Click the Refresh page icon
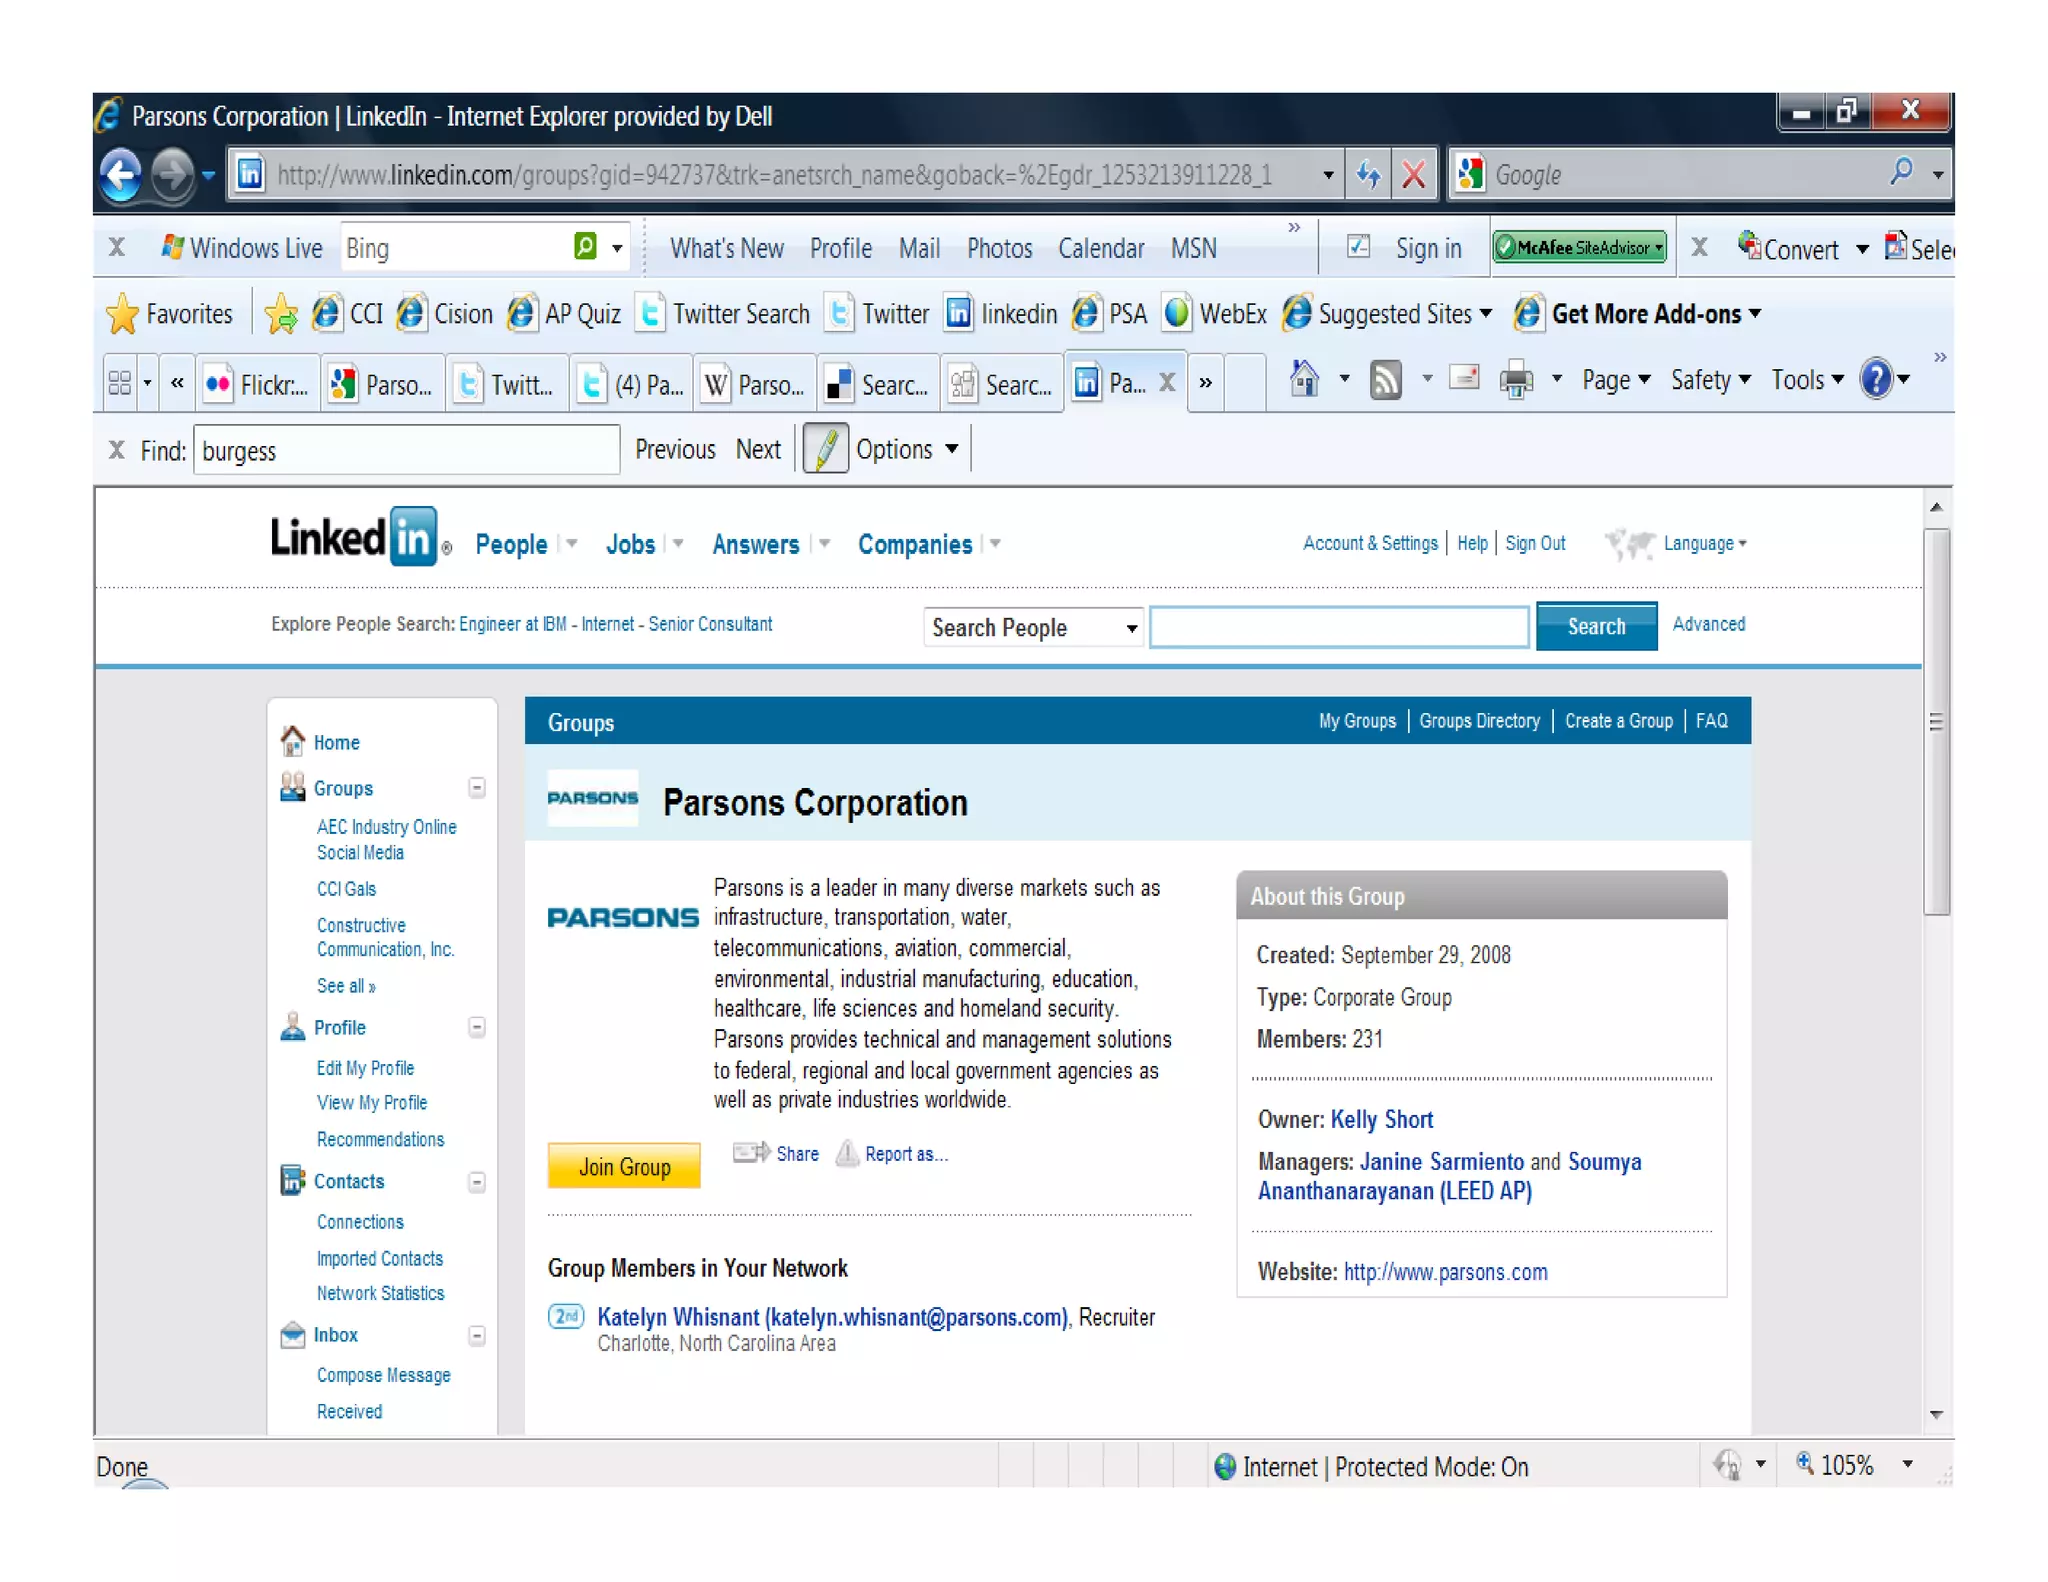 tap(1368, 175)
